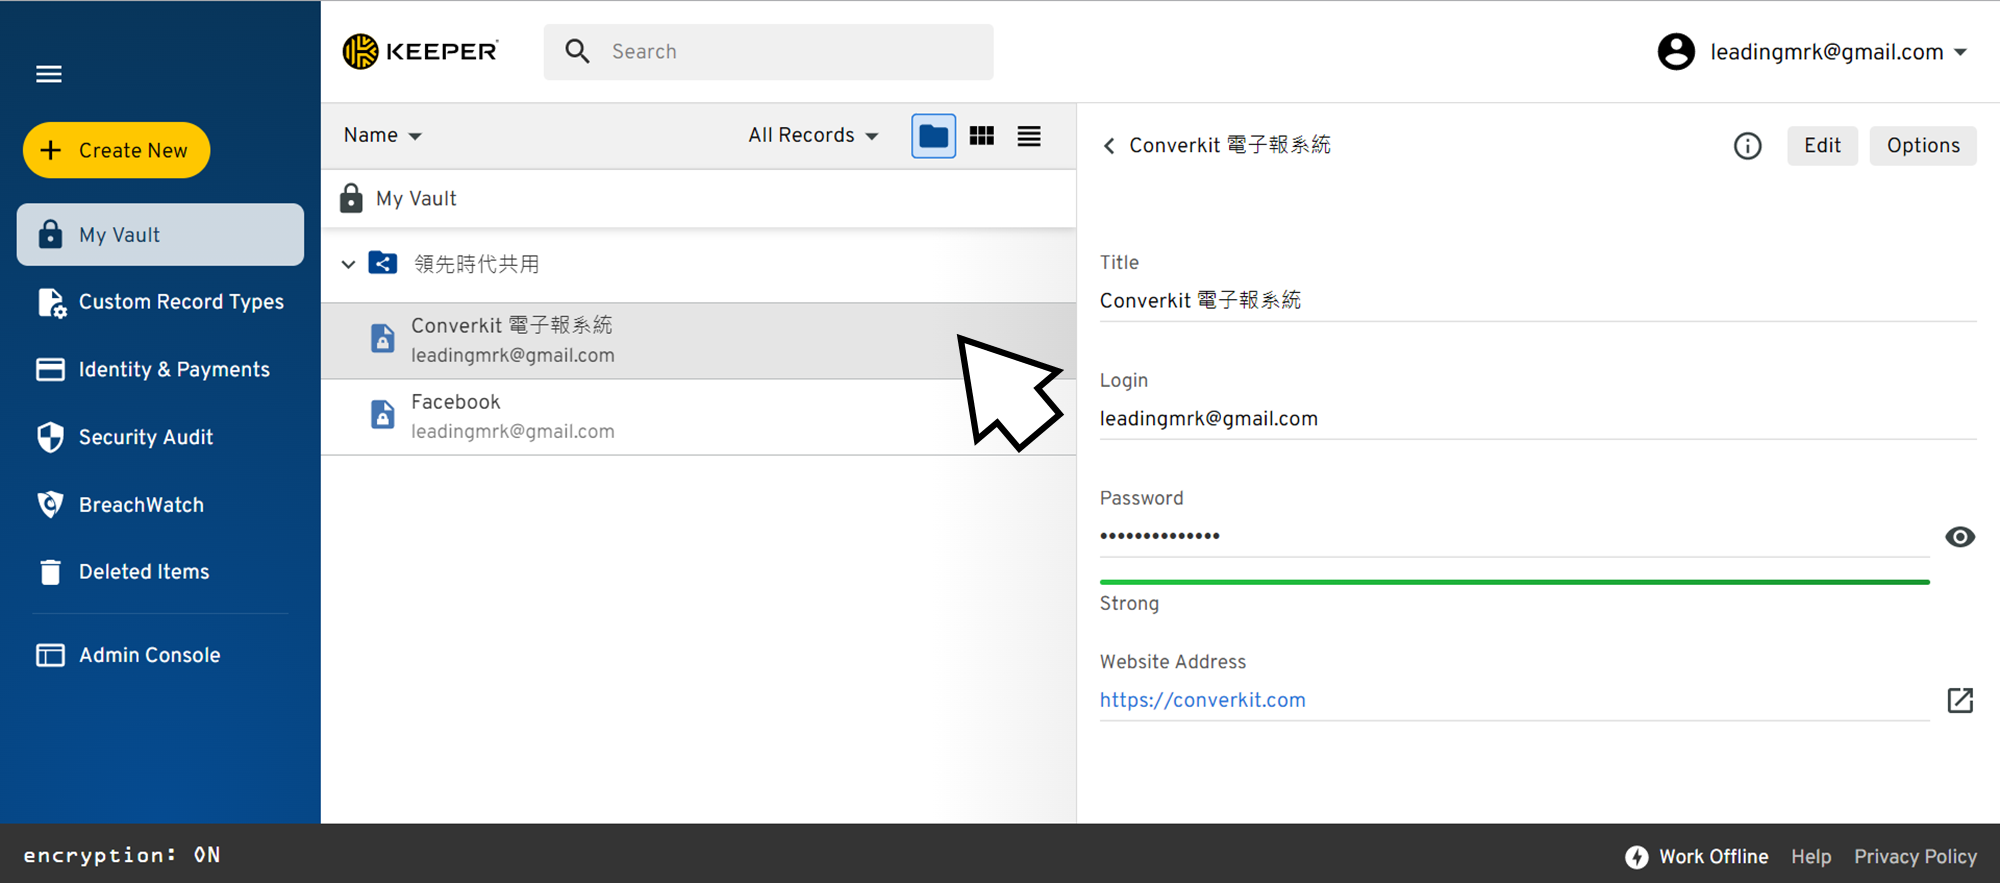The width and height of the screenshot is (2000, 883).
Task: Collapse the 領先時代共用 shared folder
Action: 348,265
